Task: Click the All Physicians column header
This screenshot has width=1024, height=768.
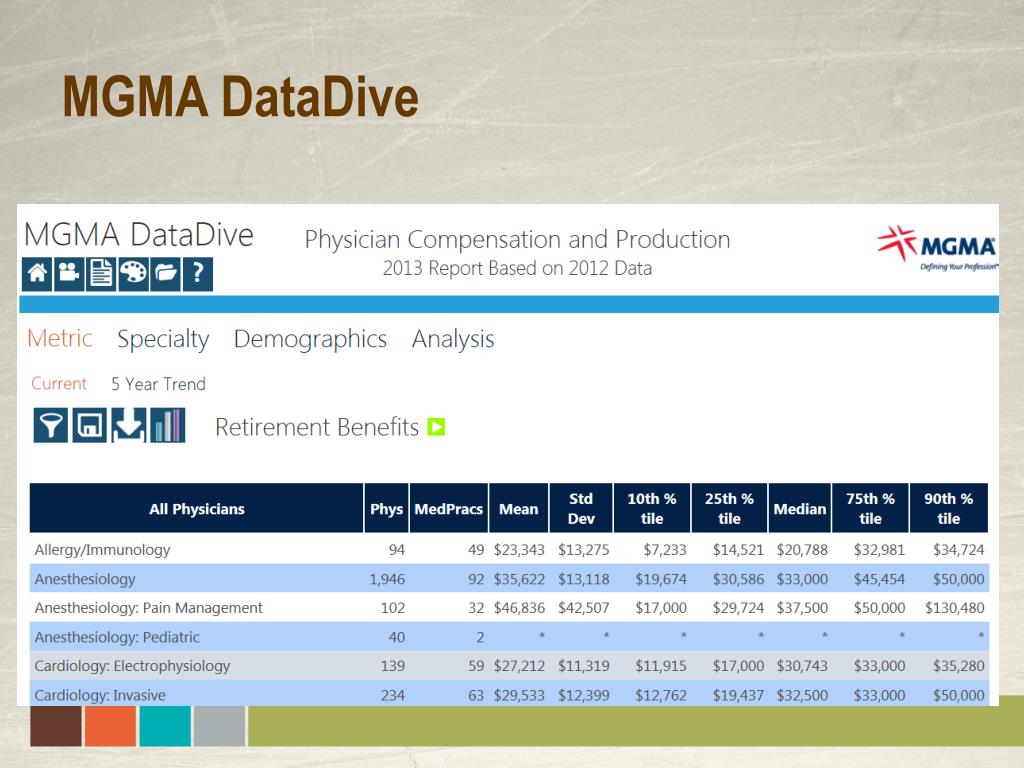Action: 196,508
